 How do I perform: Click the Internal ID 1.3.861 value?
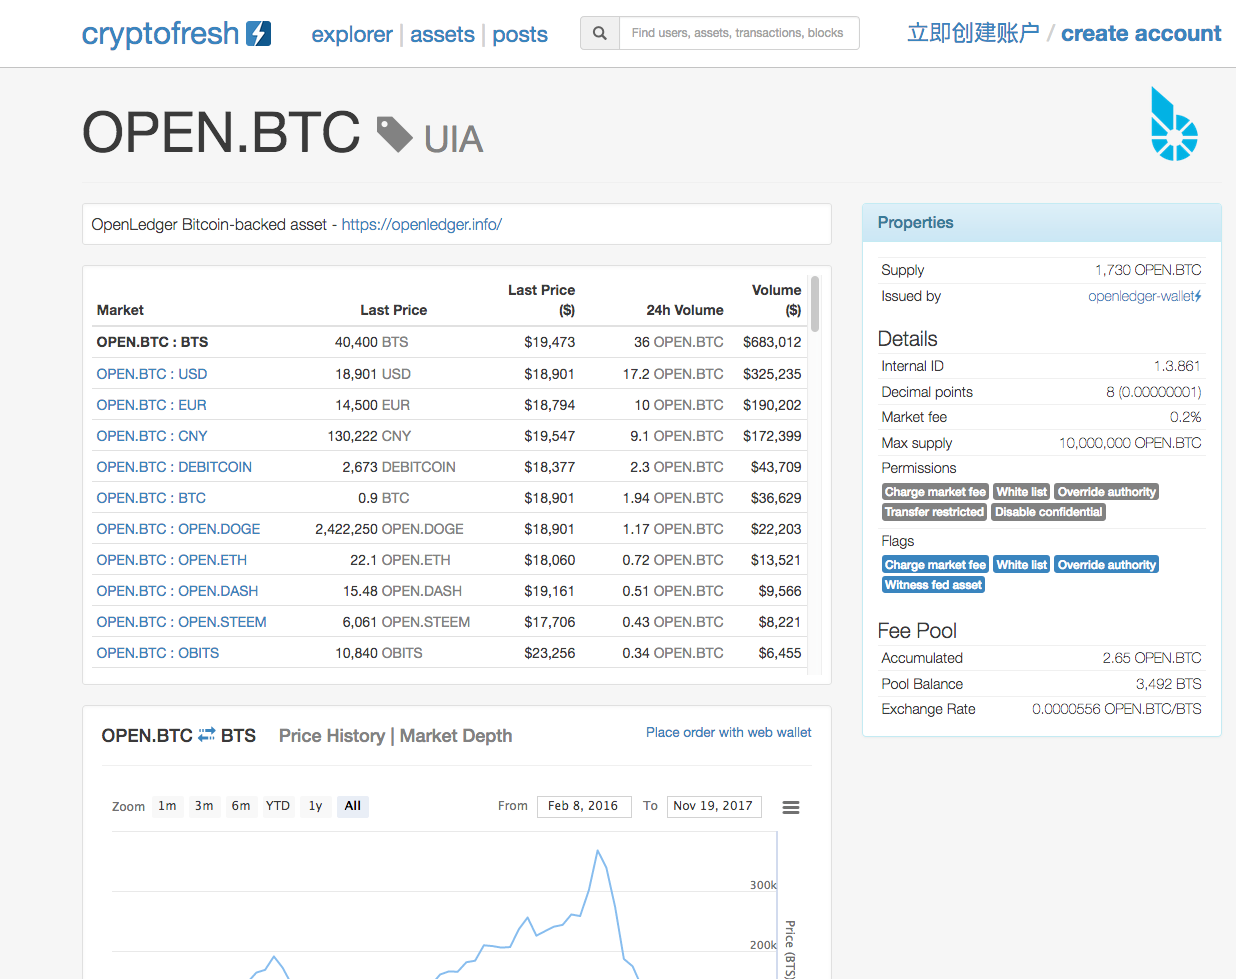click(1177, 366)
